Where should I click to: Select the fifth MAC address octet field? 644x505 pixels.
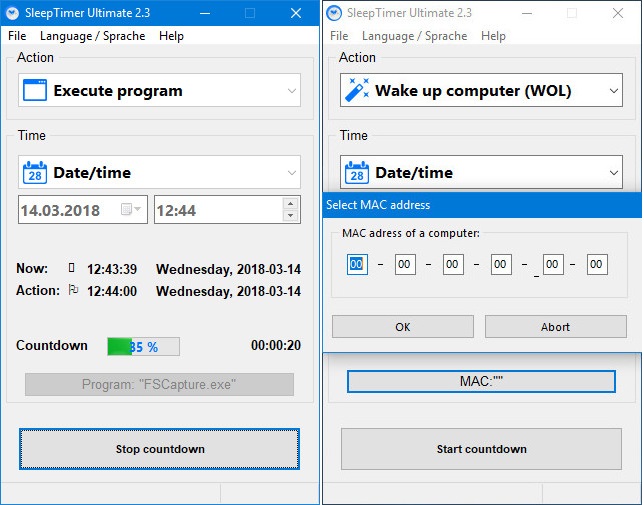(x=553, y=264)
